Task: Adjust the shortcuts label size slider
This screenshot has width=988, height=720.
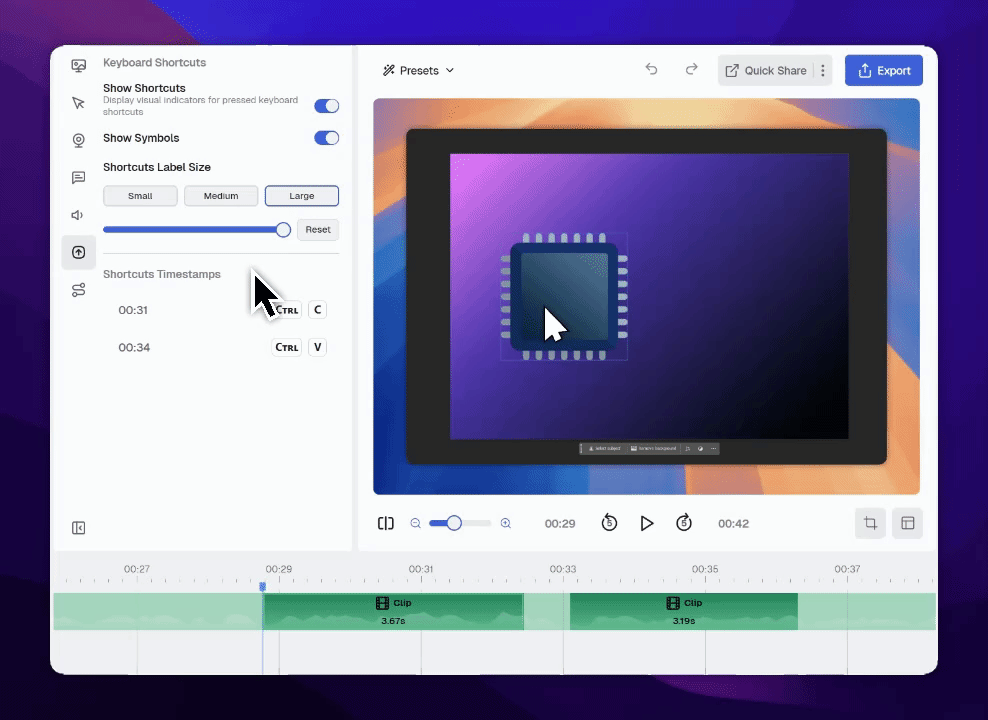Action: click(x=197, y=230)
